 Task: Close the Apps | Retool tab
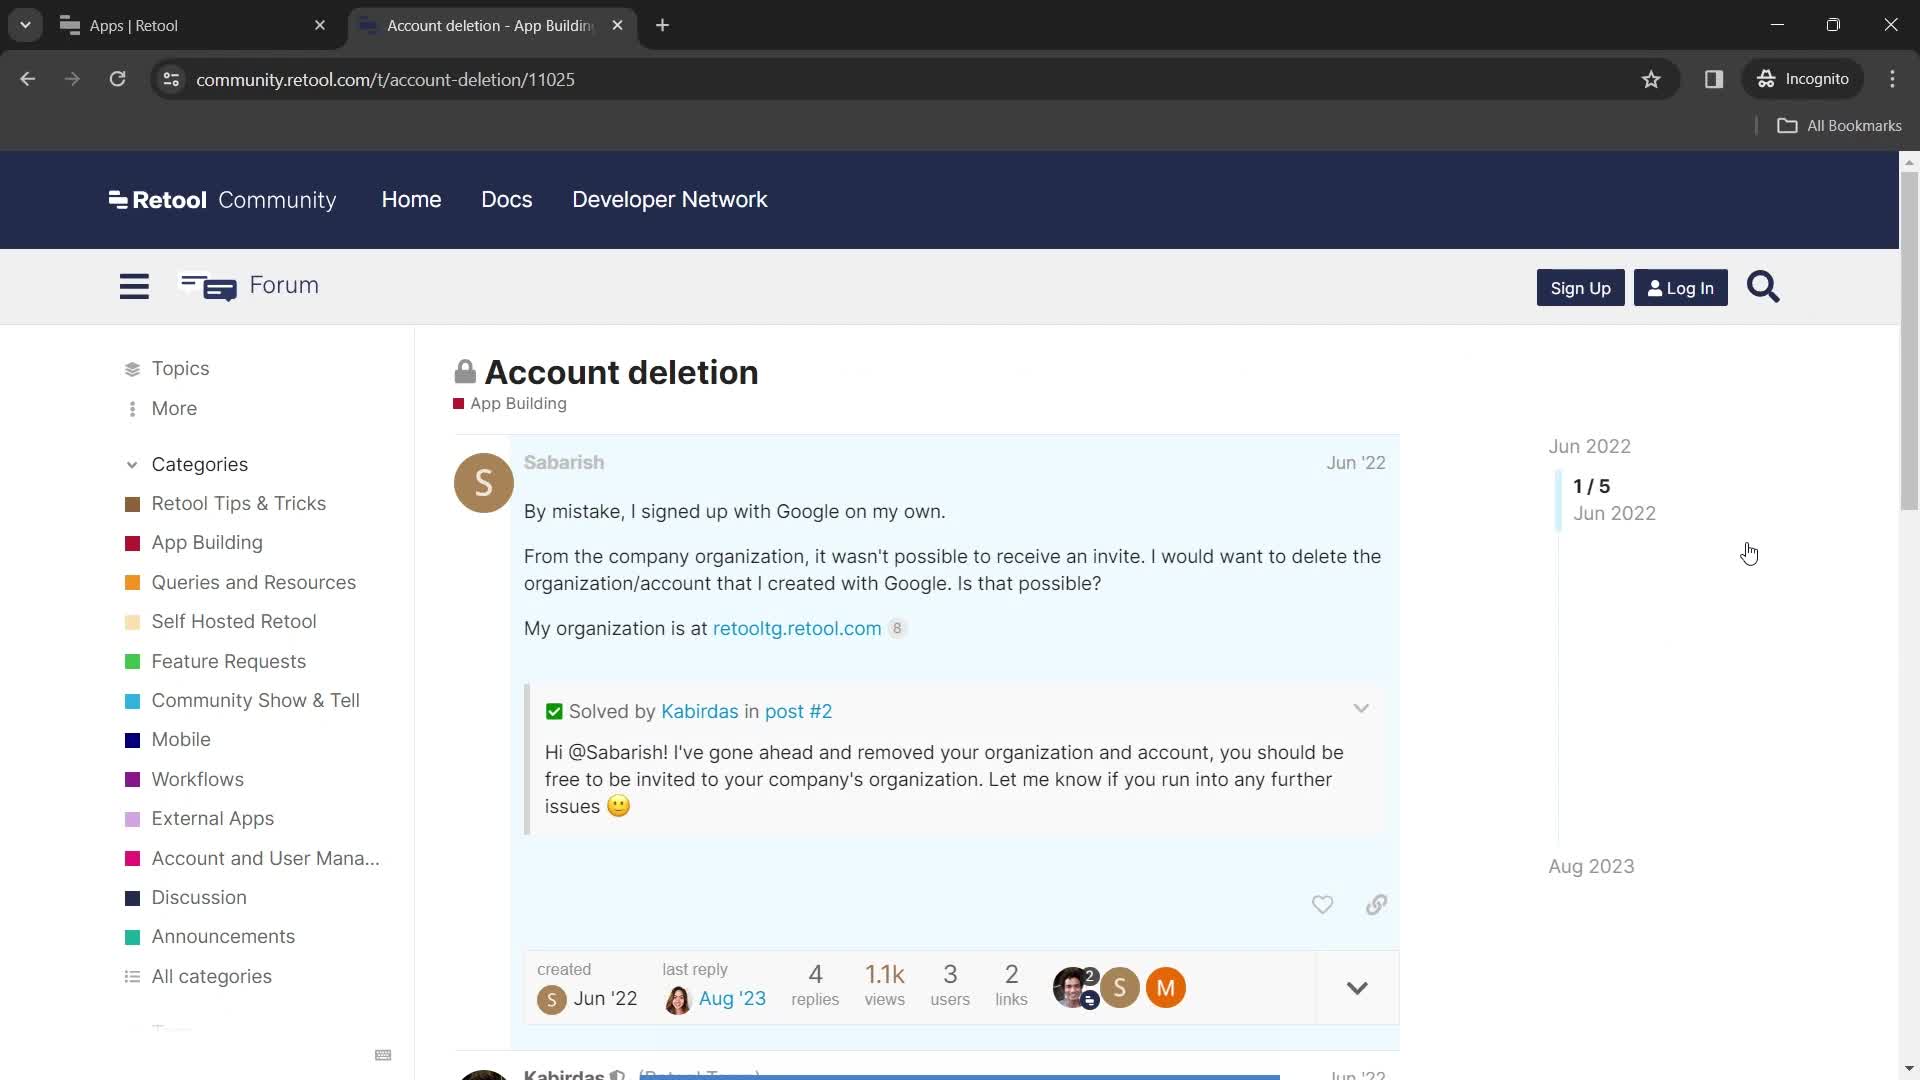[319, 25]
